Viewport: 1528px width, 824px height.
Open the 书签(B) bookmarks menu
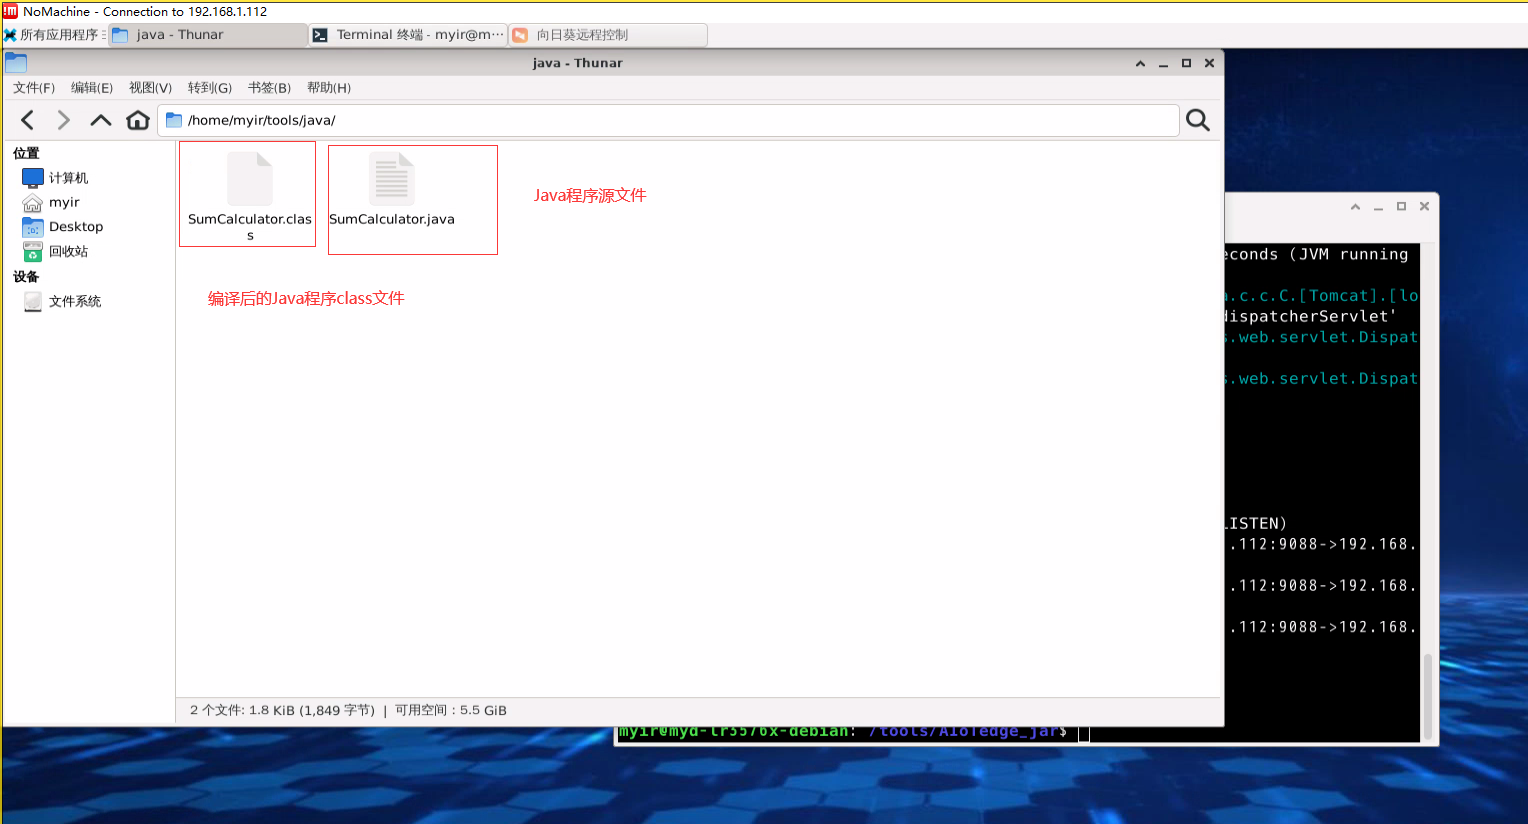click(269, 88)
